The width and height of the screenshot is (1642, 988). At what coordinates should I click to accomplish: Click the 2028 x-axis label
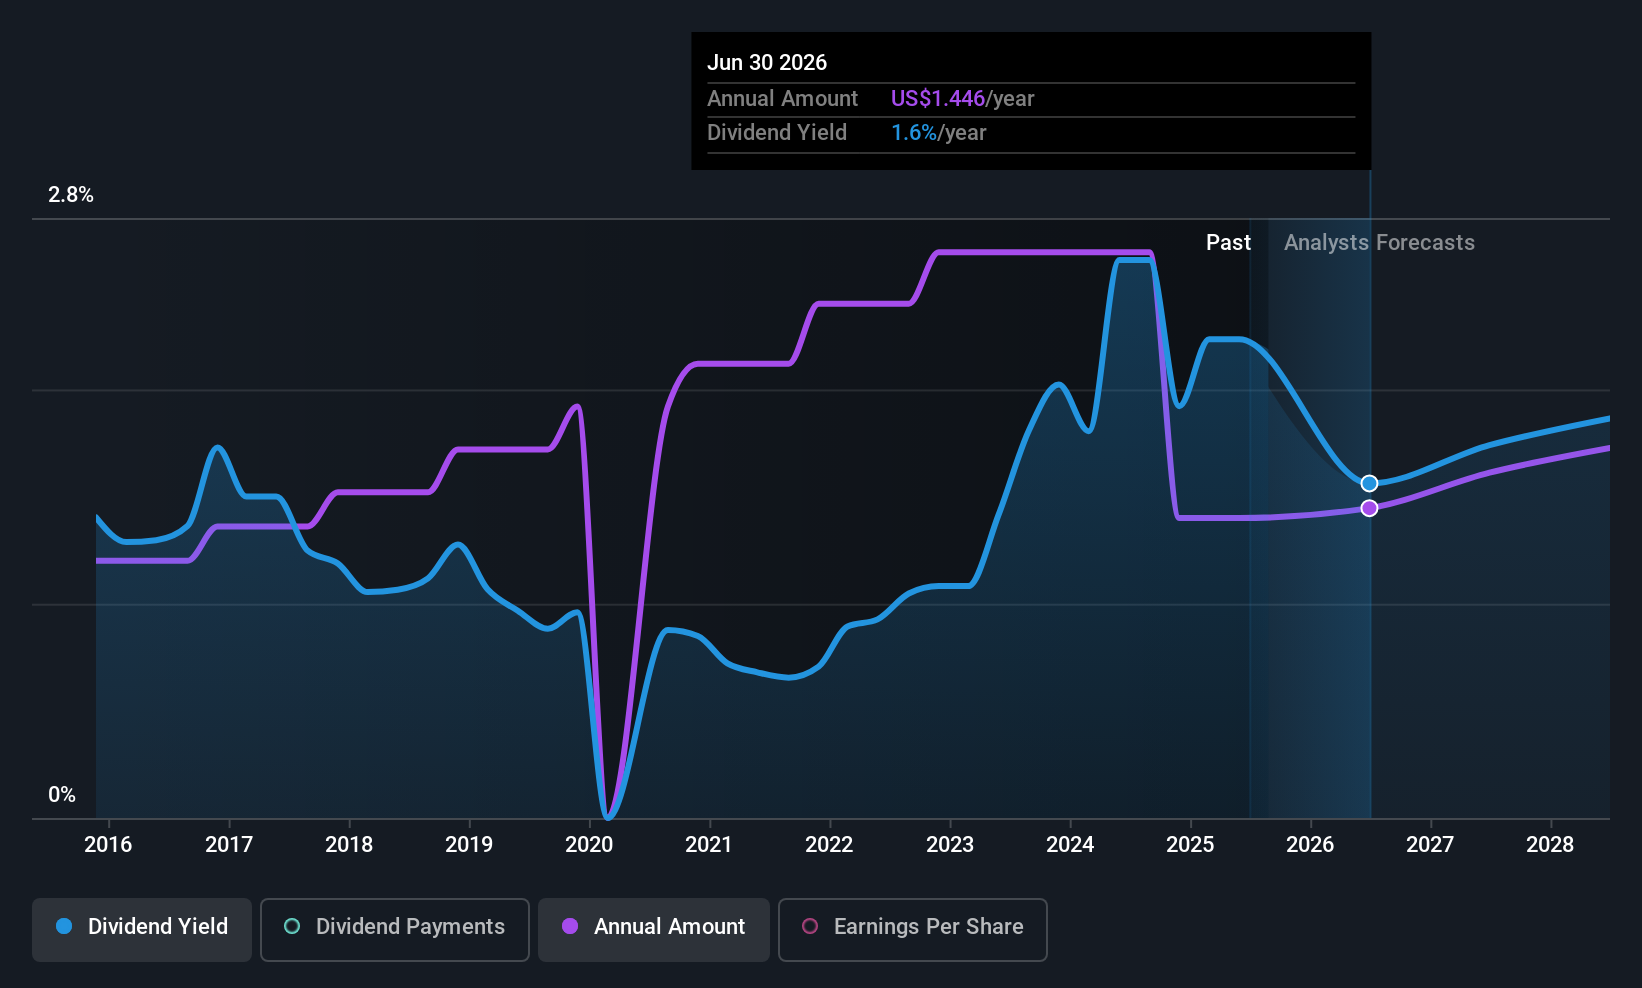1550,845
